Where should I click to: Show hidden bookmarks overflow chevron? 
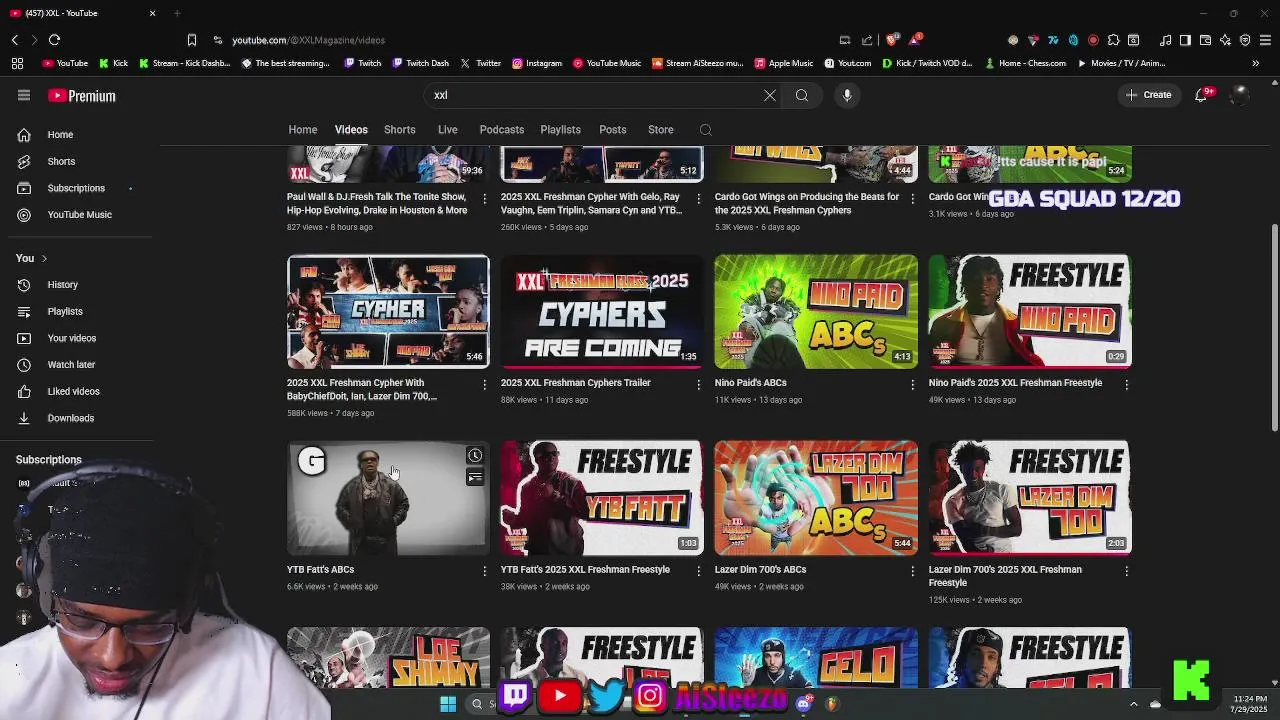click(x=1256, y=63)
